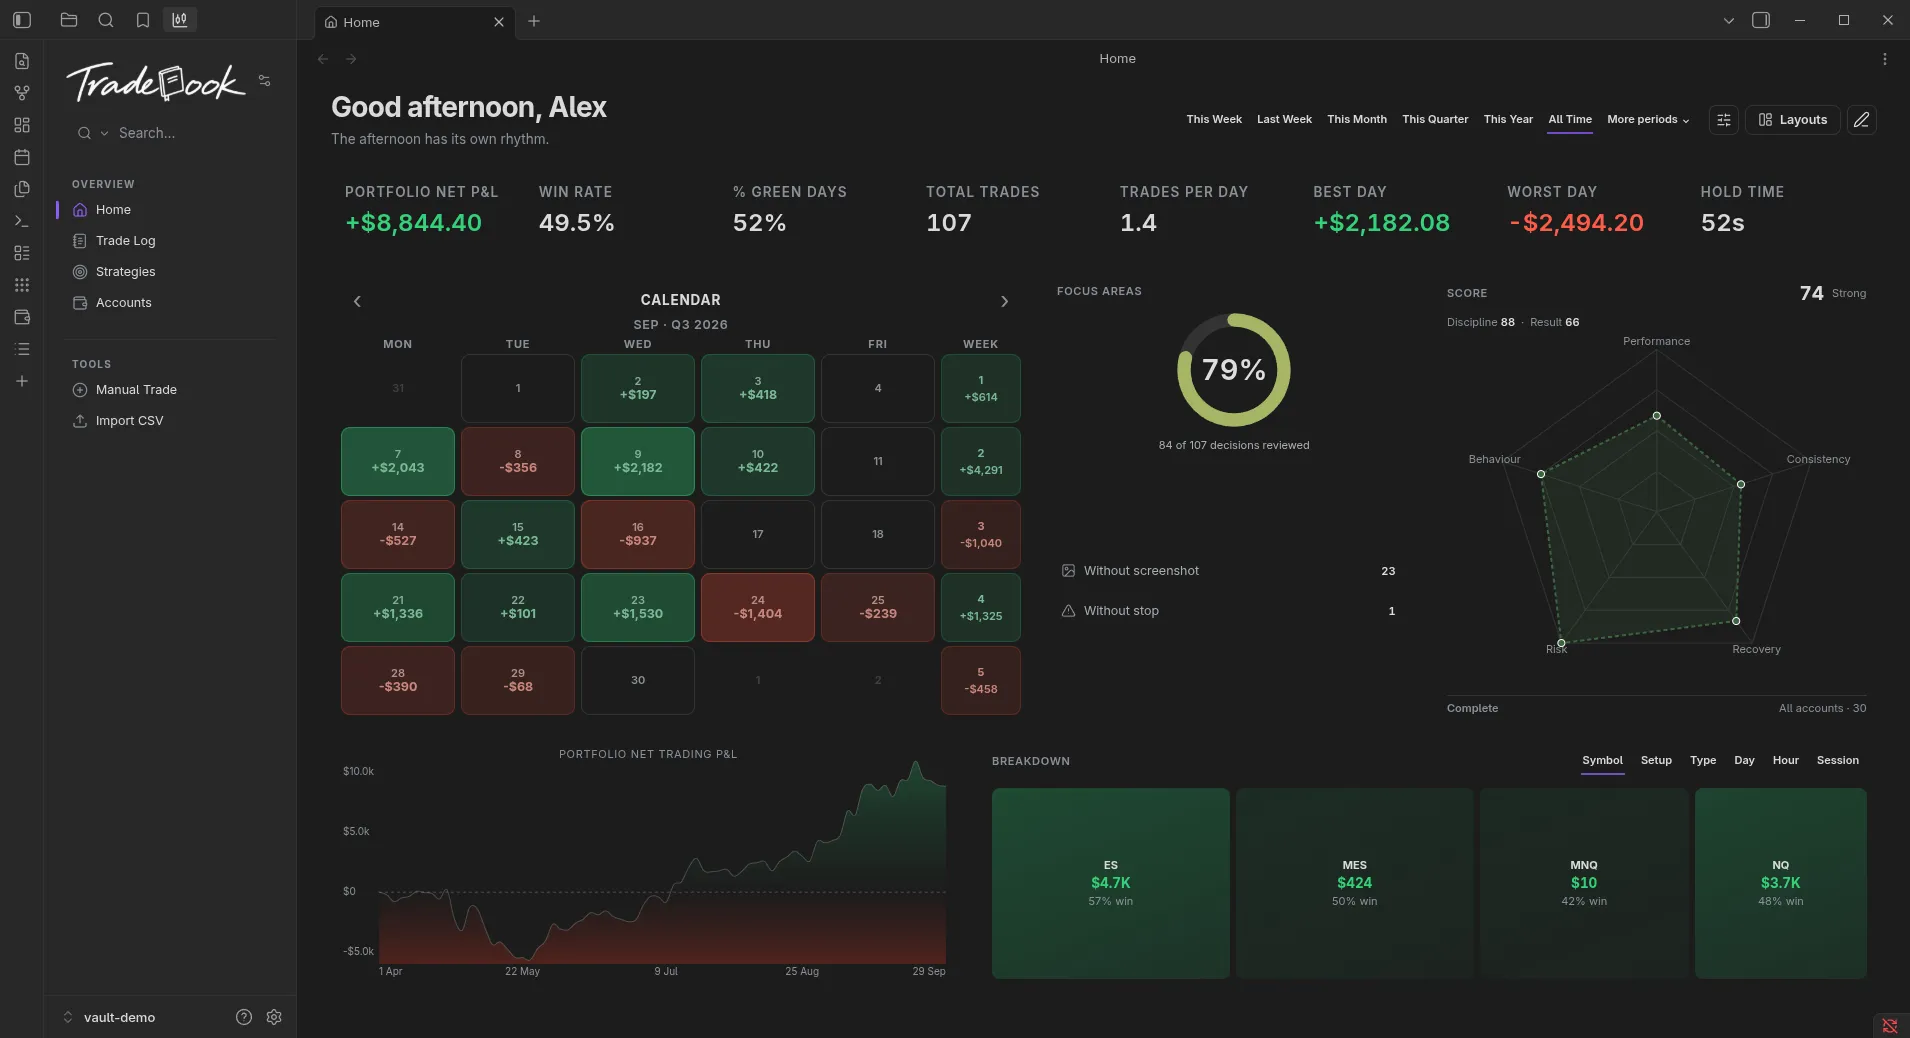The height and width of the screenshot is (1038, 1910).
Task: Go to previous calendar month
Action: click(x=357, y=301)
